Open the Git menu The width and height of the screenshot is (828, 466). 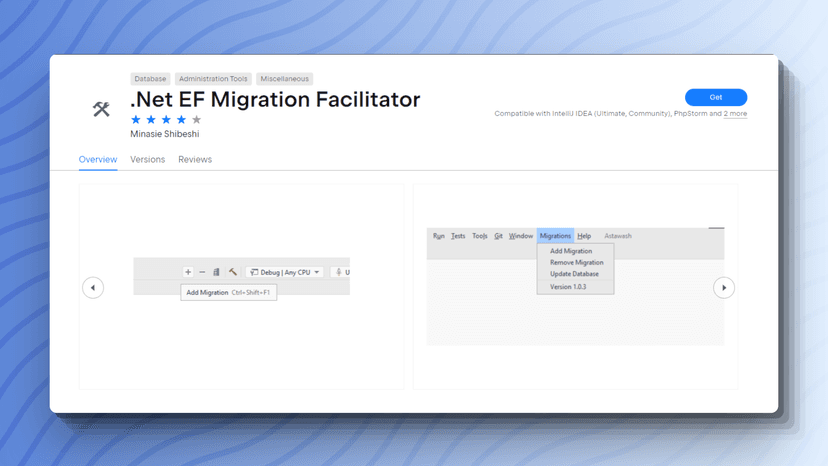click(x=498, y=236)
